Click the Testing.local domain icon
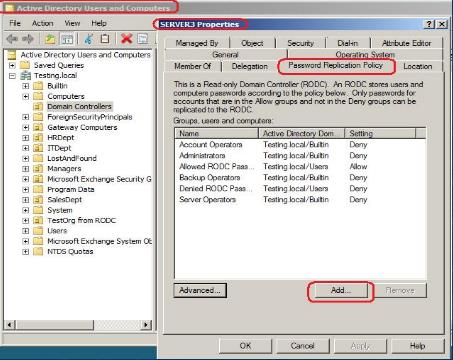The width and height of the screenshot is (453, 360). click(x=26, y=75)
